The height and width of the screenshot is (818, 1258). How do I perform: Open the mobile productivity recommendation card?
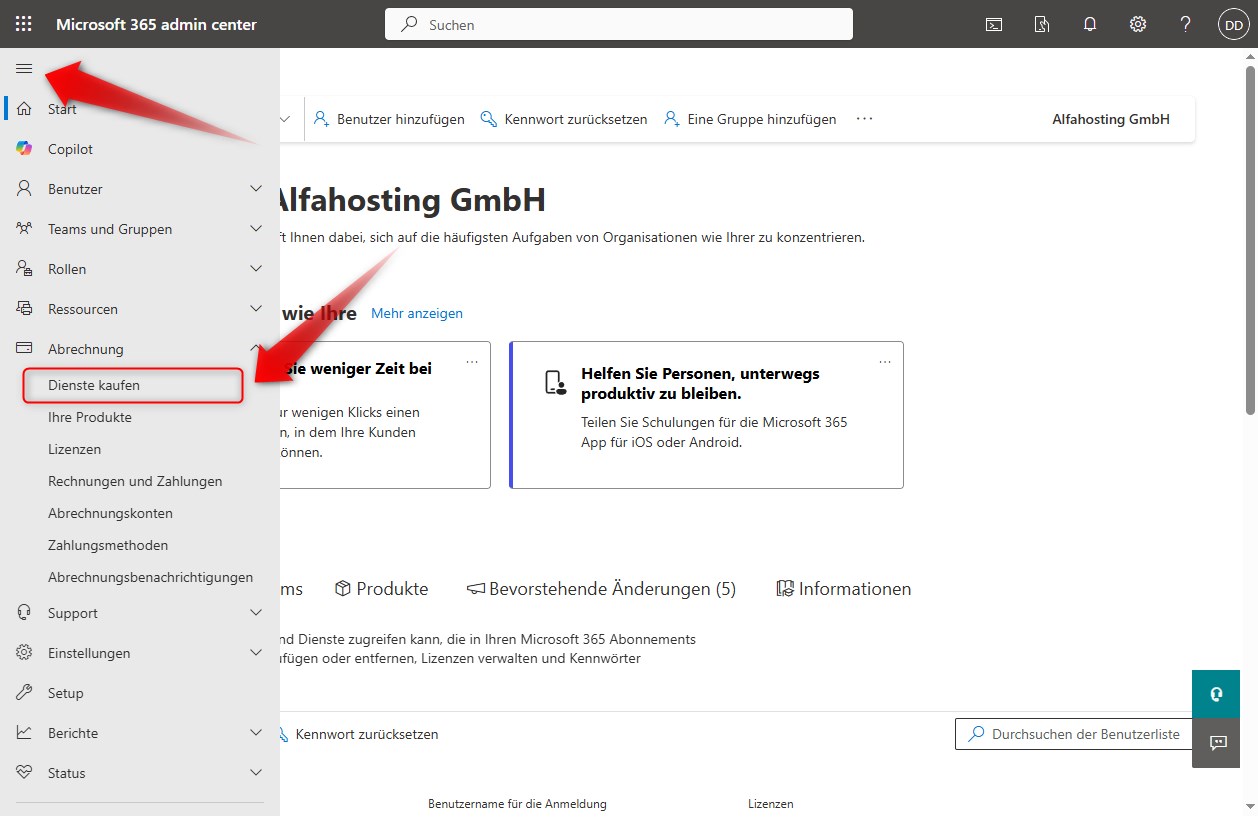707,415
